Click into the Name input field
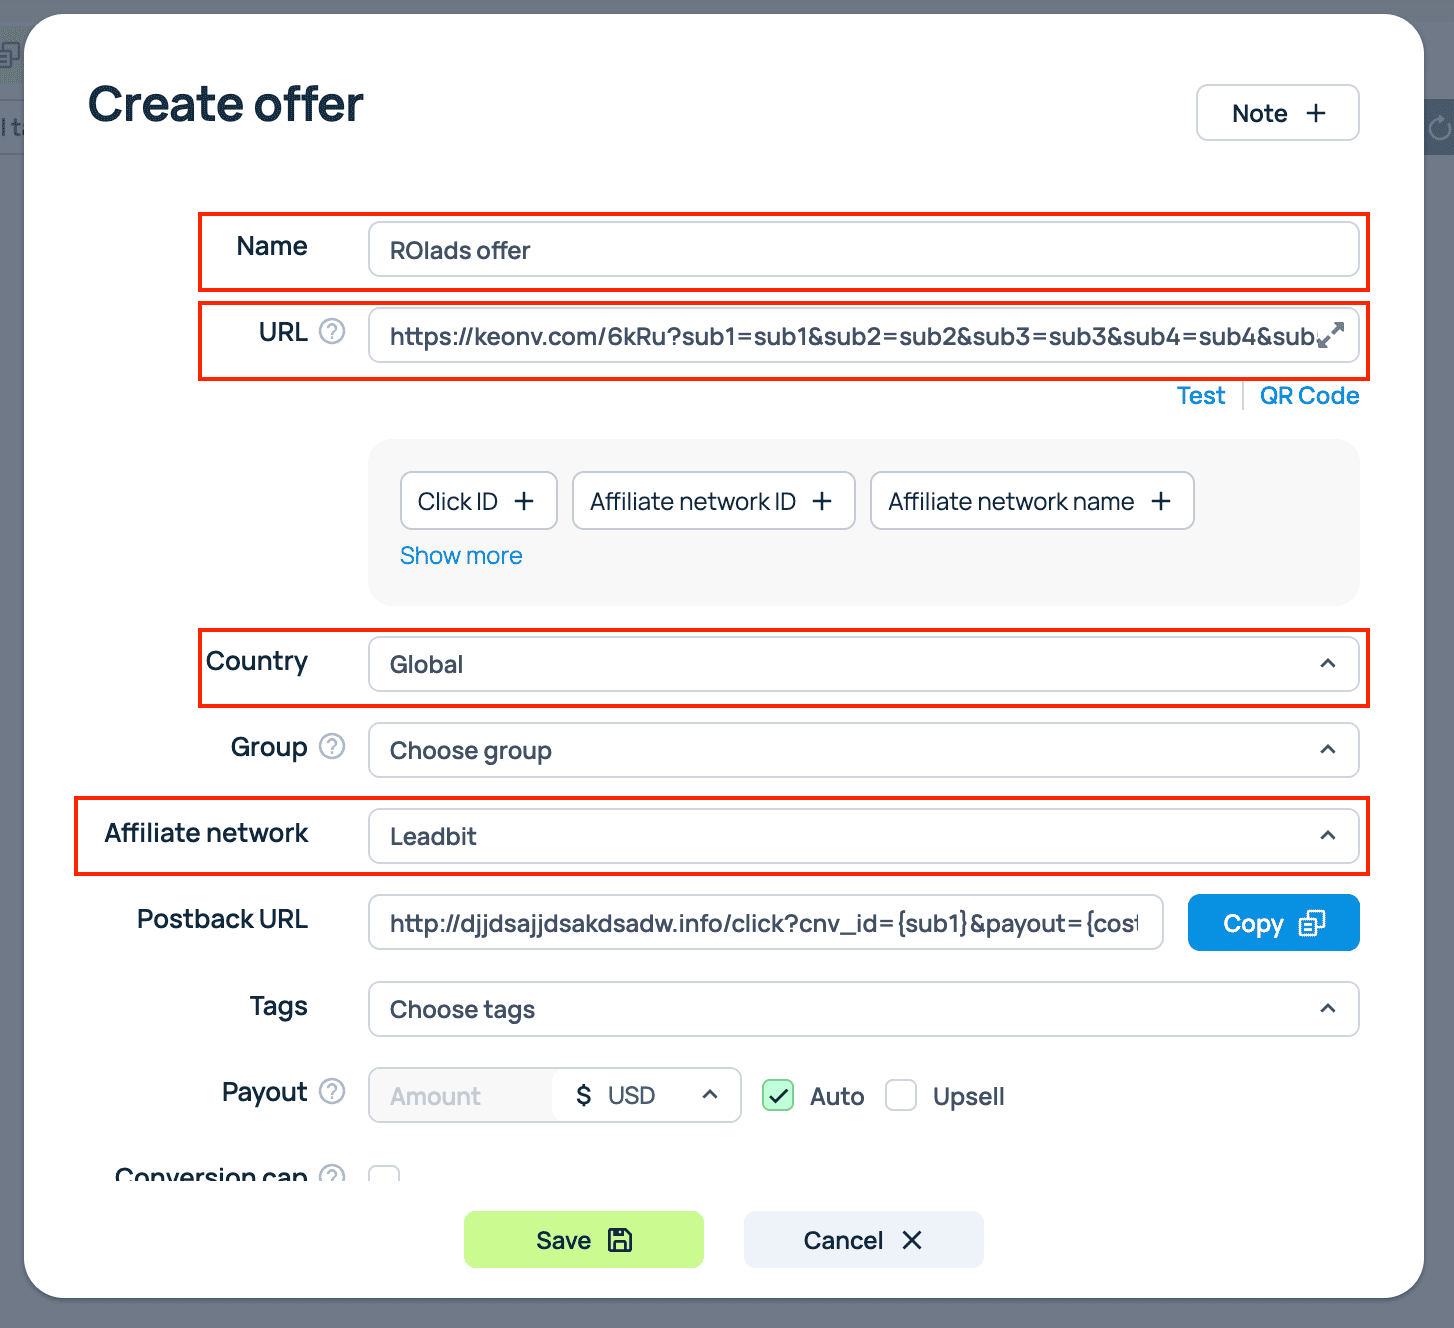The width and height of the screenshot is (1454, 1328). pyautogui.click(x=863, y=250)
